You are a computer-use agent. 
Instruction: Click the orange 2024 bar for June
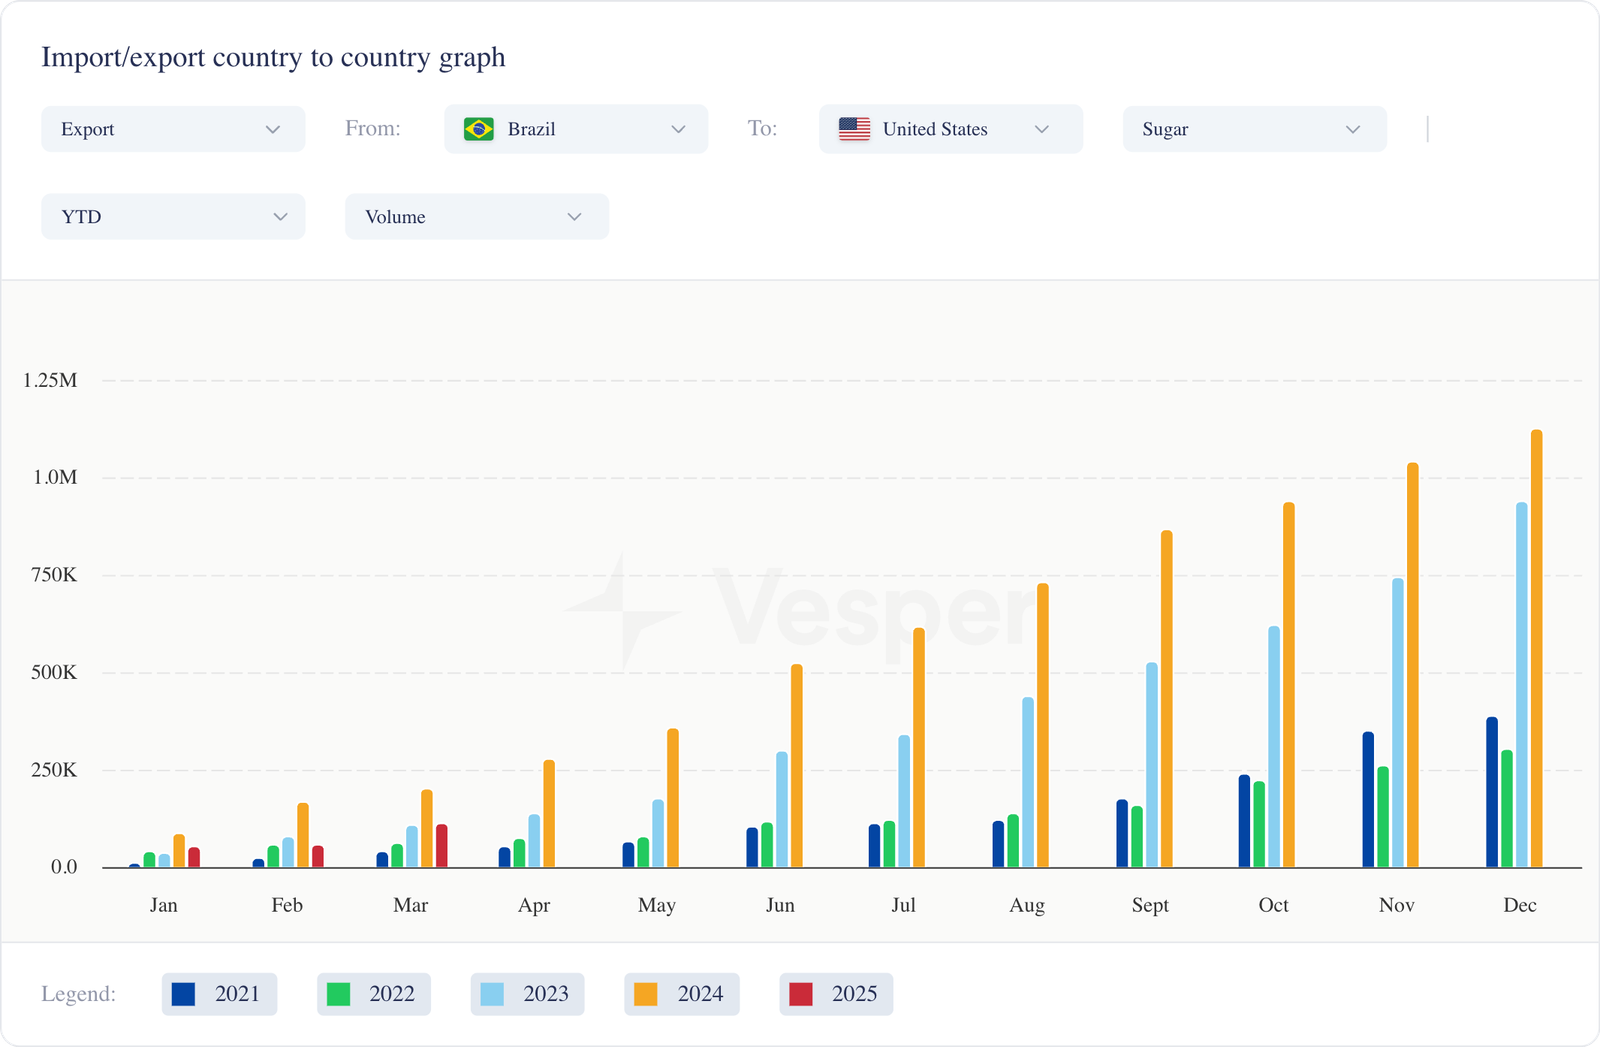pyautogui.click(x=796, y=766)
